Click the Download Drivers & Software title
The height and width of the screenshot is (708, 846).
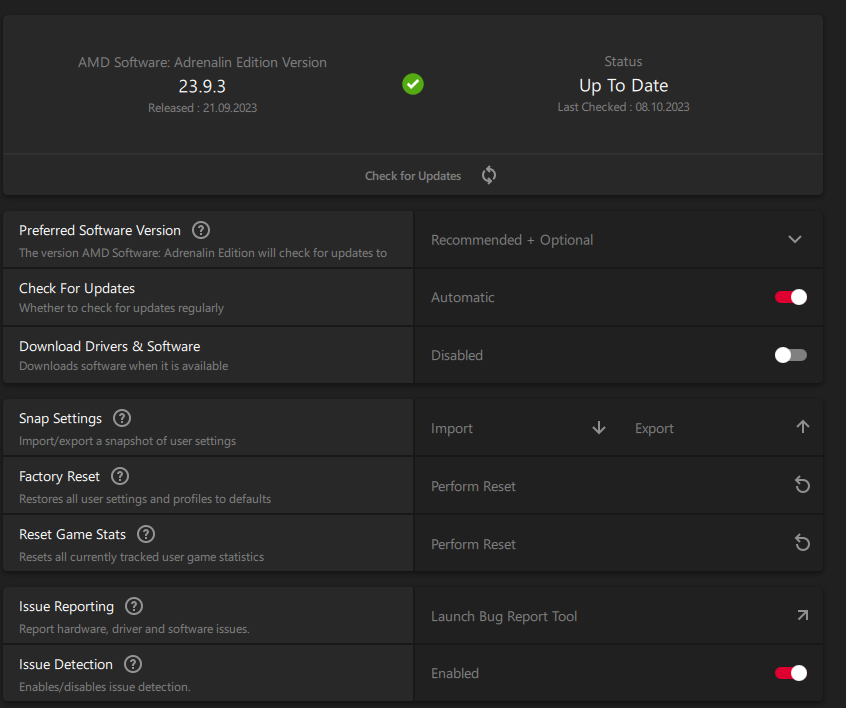click(110, 346)
